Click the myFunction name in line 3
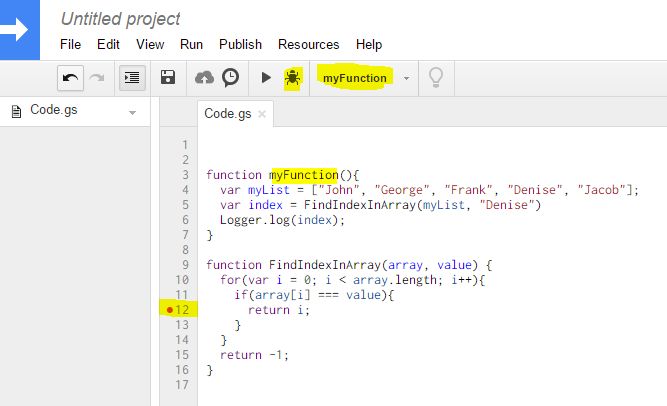The width and height of the screenshot is (667, 406). coord(304,175)
